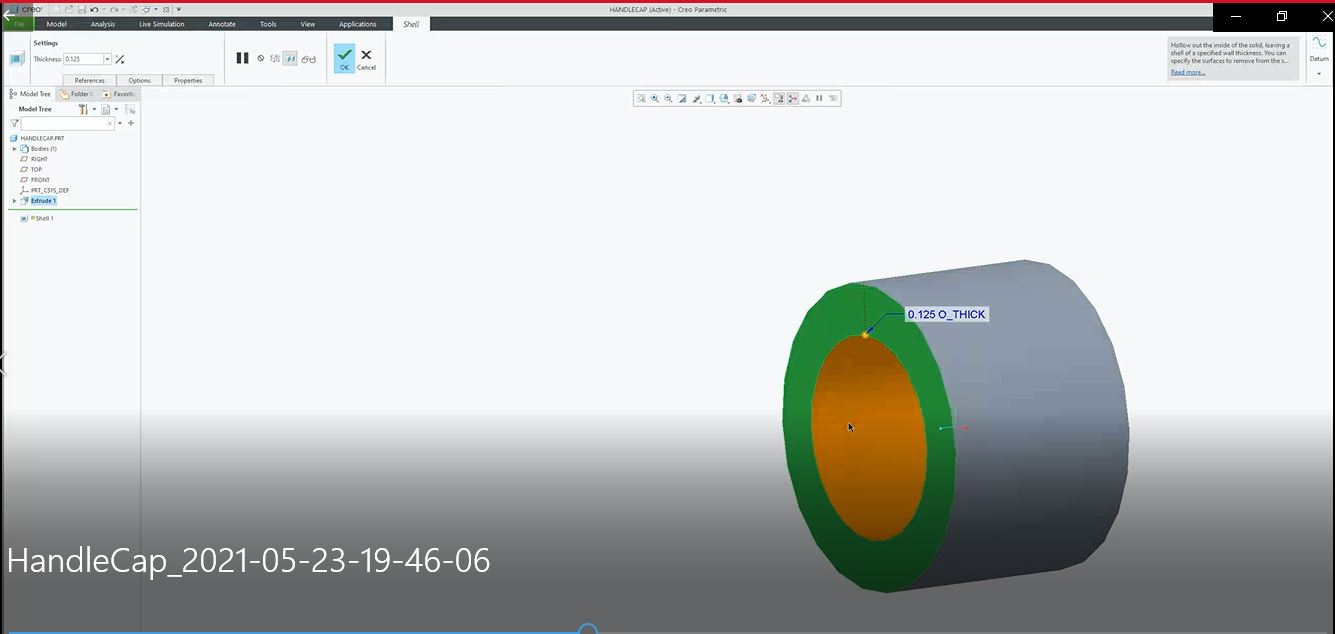The width and height of the screenshot is (1335, 634).
Task: Click the Refit model icon in graphics toolbar
Action: click(x=640, y=98)
